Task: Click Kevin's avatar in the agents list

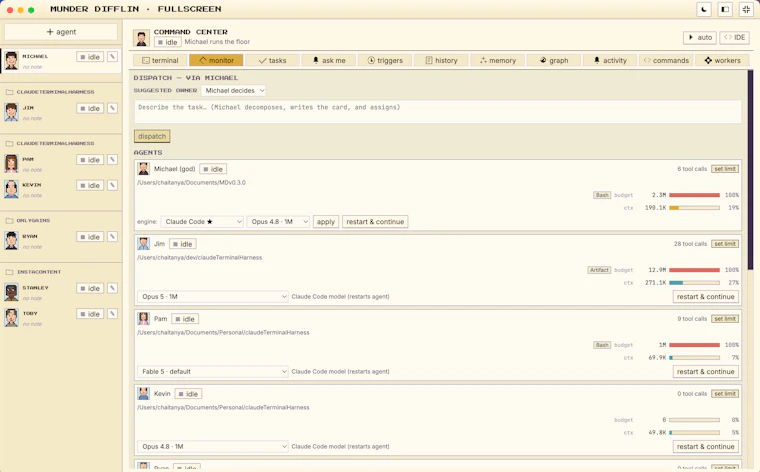Action: click(143, 393)
